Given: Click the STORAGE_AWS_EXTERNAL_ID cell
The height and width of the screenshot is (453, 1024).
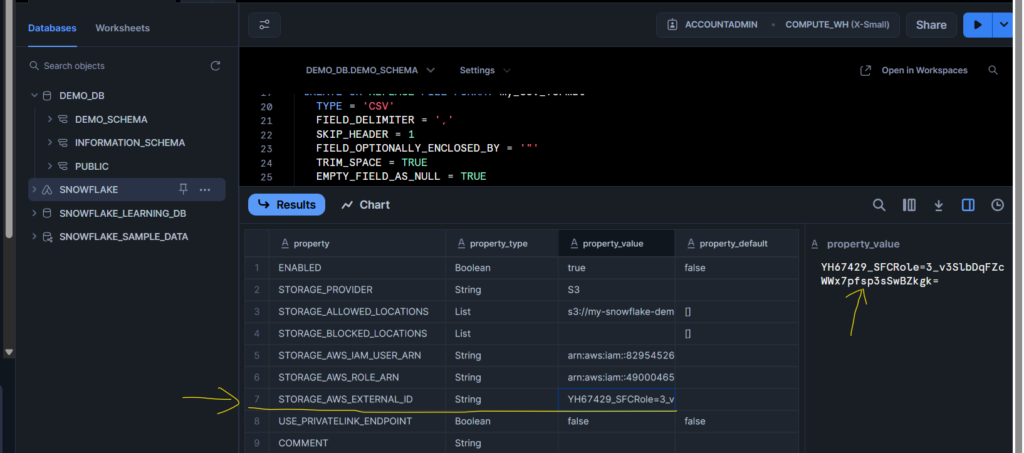Looking at the screenshot, I should [357, 399].
